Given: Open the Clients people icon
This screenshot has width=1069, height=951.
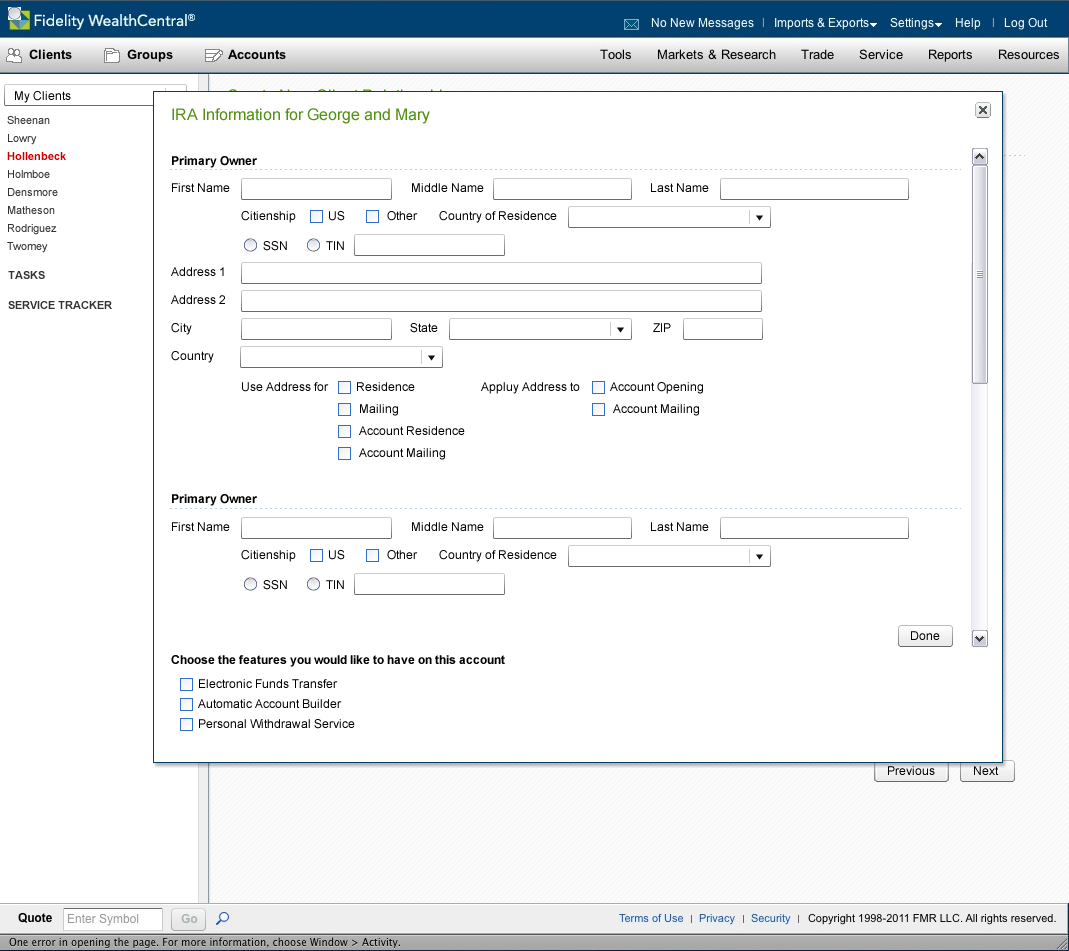Looking at the screenshot, I should (x=14, y=55).
